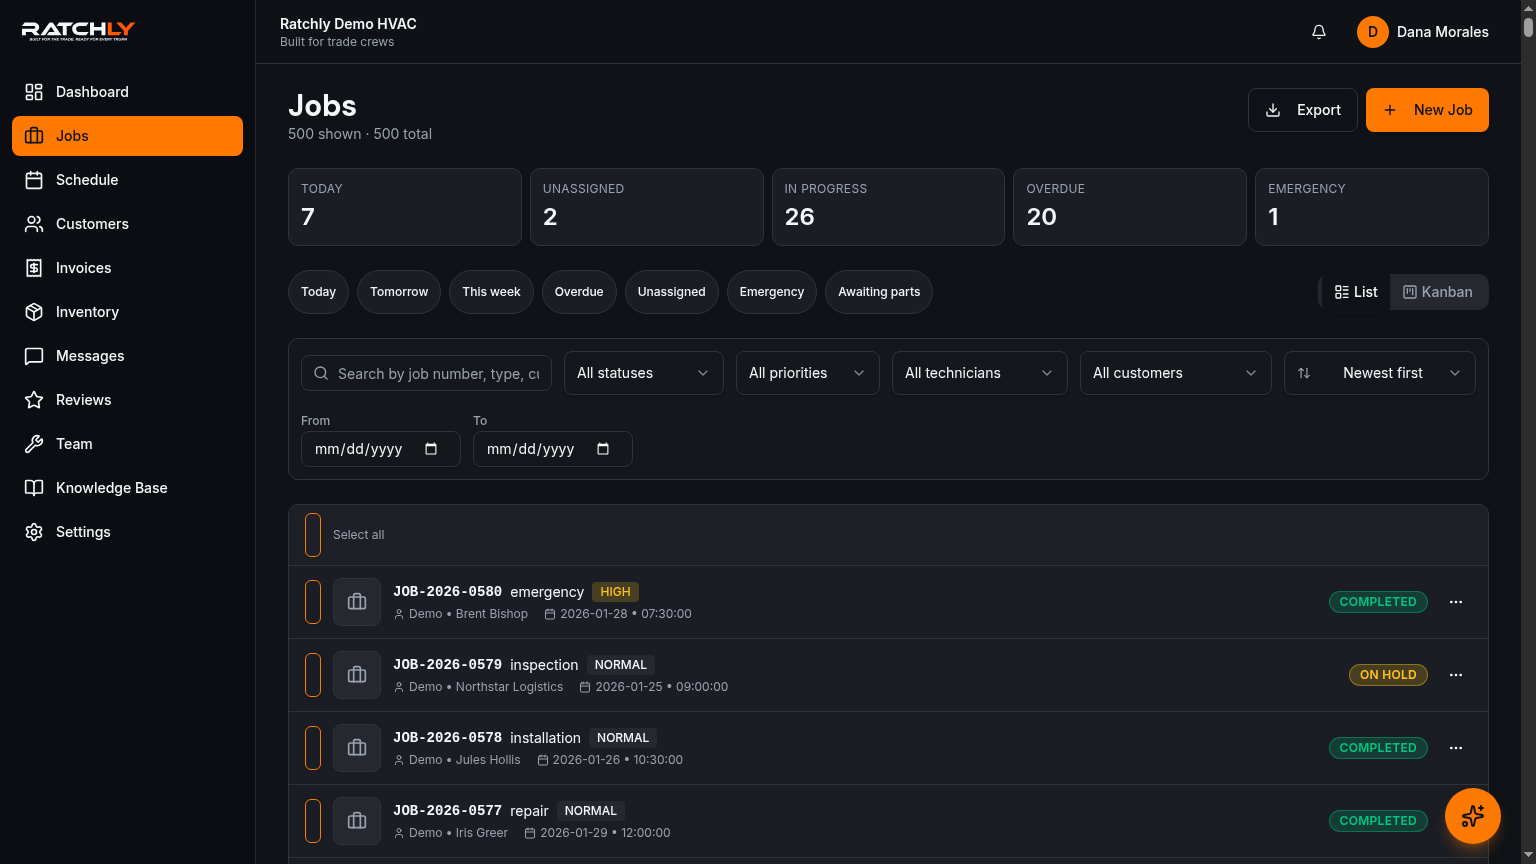Viewport: 1536px width, 864px height.
Task: Click briefcase icon for JOB-2026-0578
Action: coord(357,748)
